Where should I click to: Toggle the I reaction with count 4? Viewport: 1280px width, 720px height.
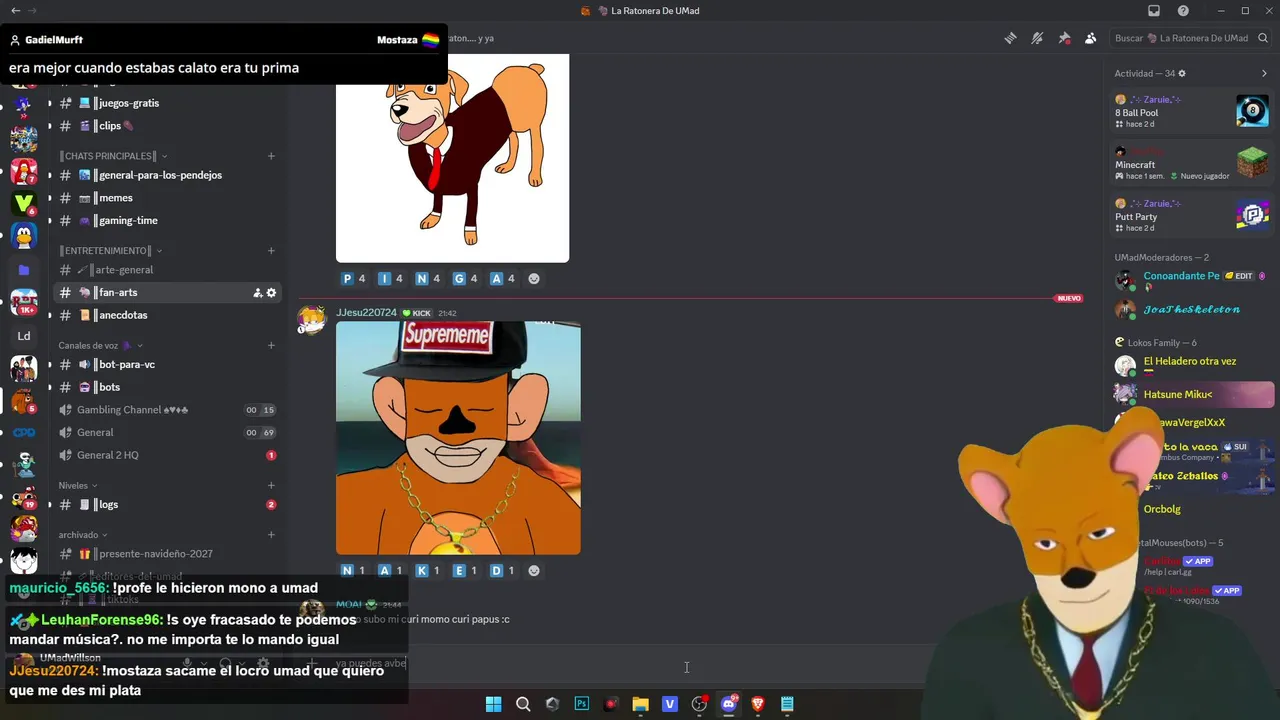[391, 279]
